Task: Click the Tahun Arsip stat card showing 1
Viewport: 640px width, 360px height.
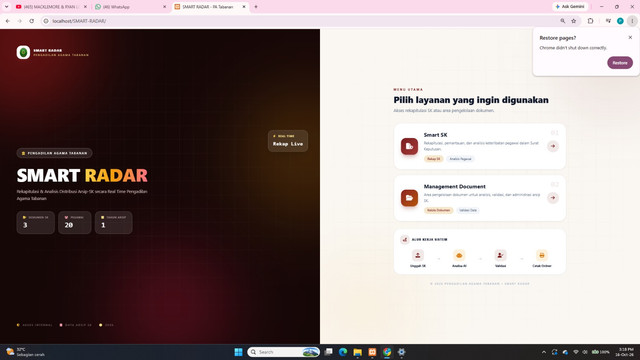Action: pyautogui.click(x=113, y=222)
